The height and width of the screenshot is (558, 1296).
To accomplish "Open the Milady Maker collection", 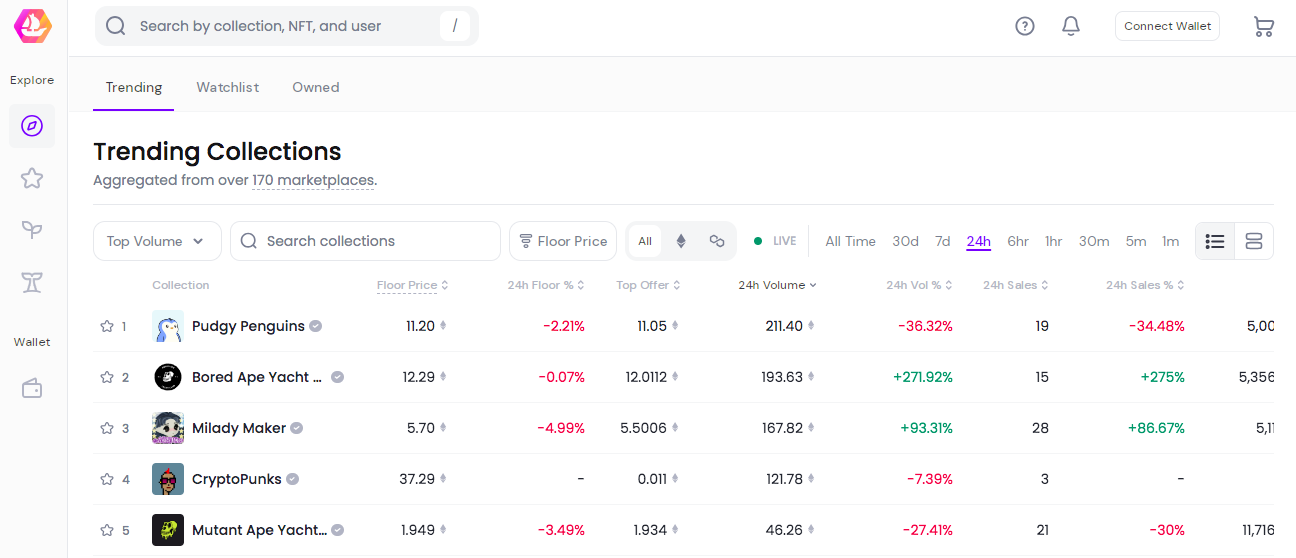I will point(239,428).
